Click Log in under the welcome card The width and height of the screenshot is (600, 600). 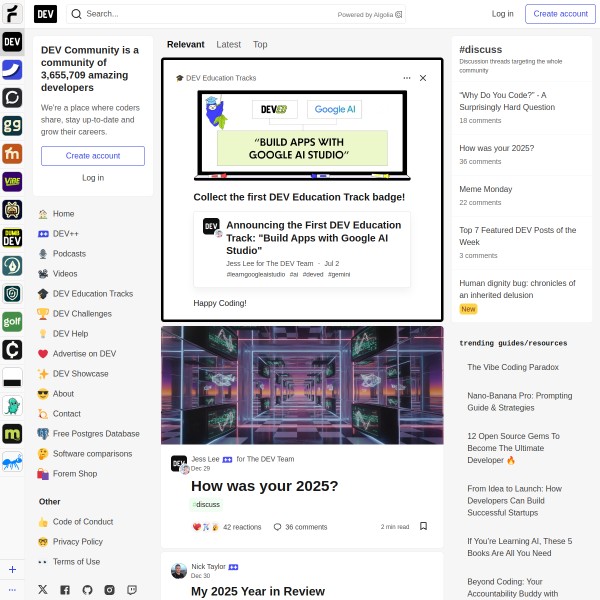tap(93, 178)
